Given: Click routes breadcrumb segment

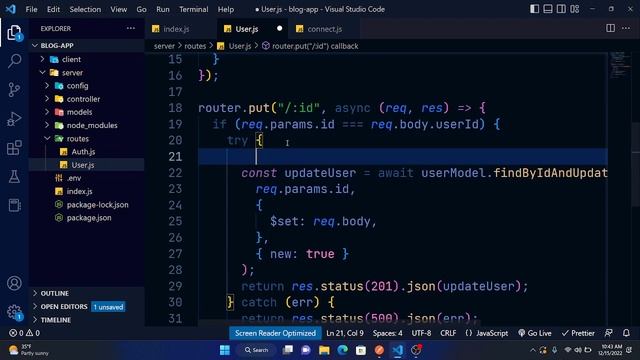Looking at the screenshot, I should tap(195, 46).
